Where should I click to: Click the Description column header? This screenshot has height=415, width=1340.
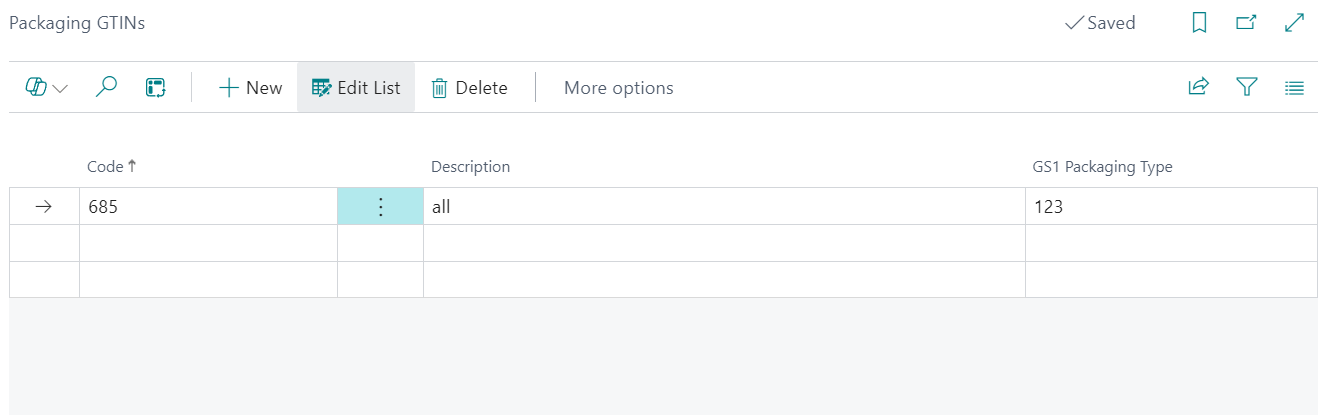click(x=470, y=167)
